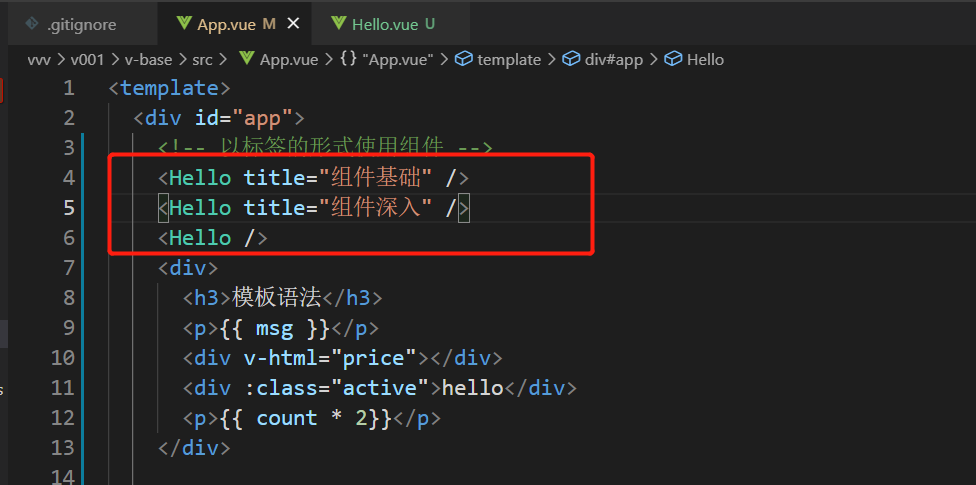Screen dimensions: 976x485
Task: Open the Hello breadcrumb symbol
Action: tap(705, 60)
